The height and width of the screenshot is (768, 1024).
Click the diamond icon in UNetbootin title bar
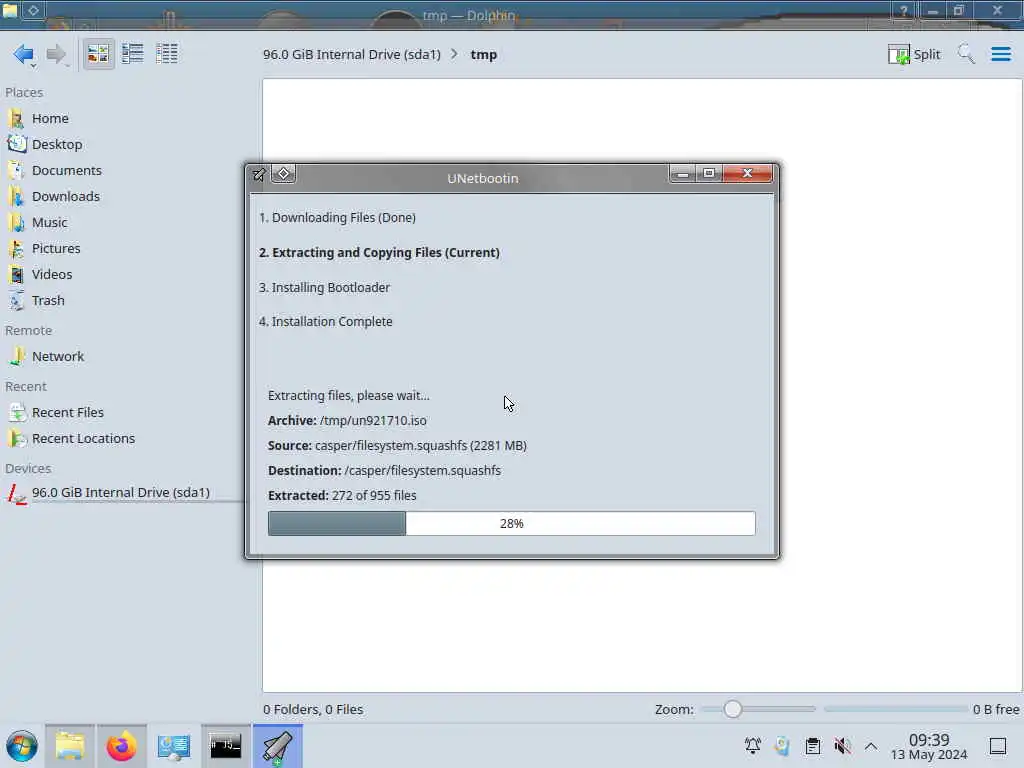click(x=283, y=174)
